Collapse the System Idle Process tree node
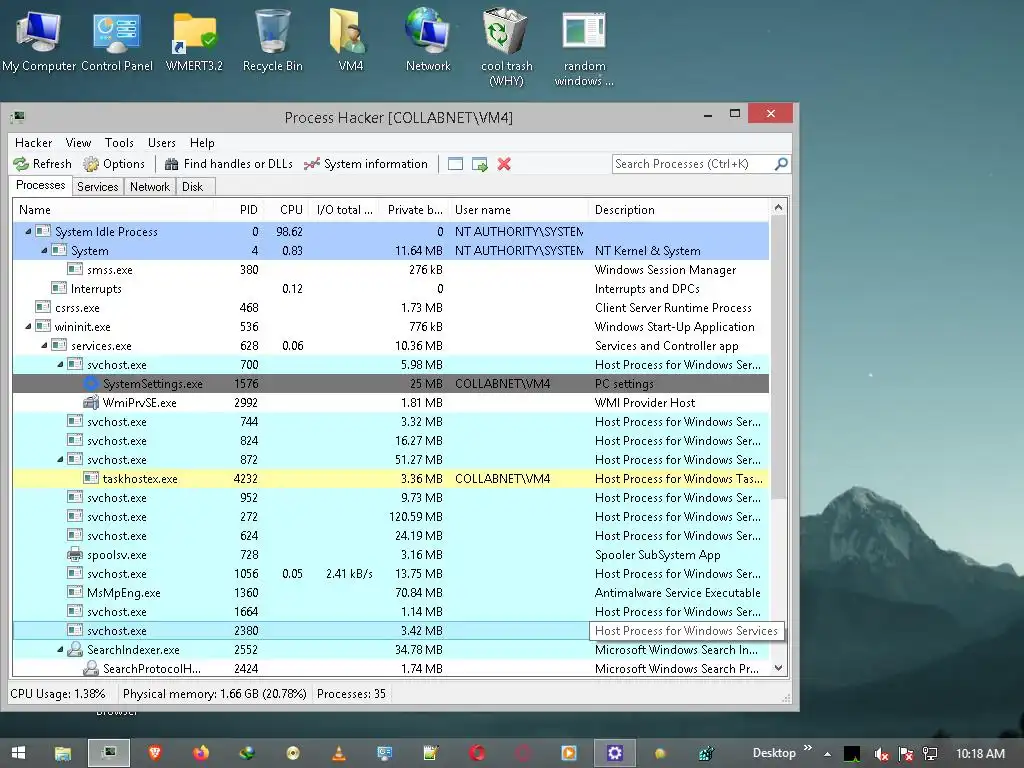 [x=28, y=232]
